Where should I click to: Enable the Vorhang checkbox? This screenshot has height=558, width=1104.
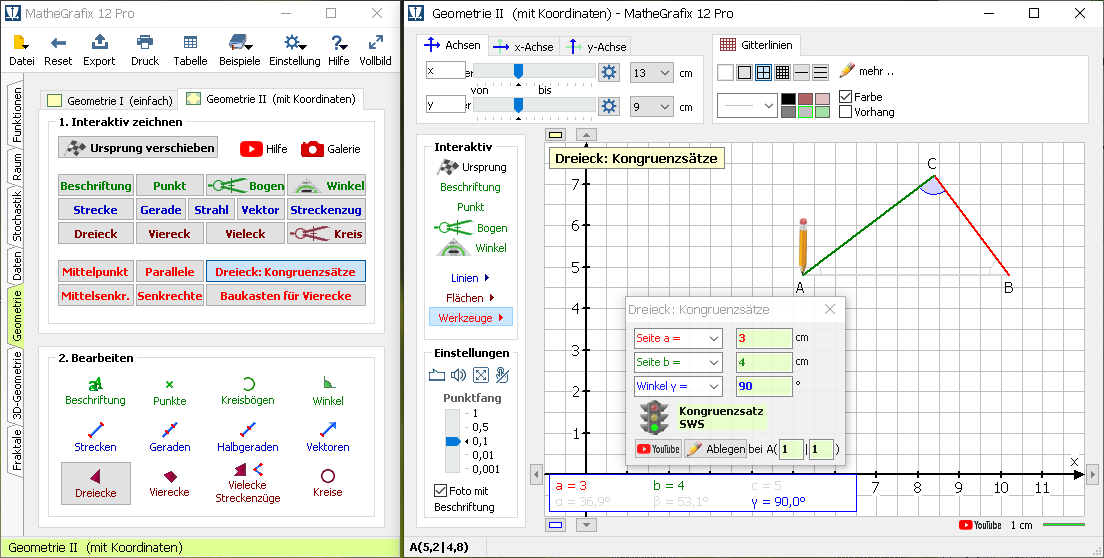pyautogui.click(x=846, y=112)
